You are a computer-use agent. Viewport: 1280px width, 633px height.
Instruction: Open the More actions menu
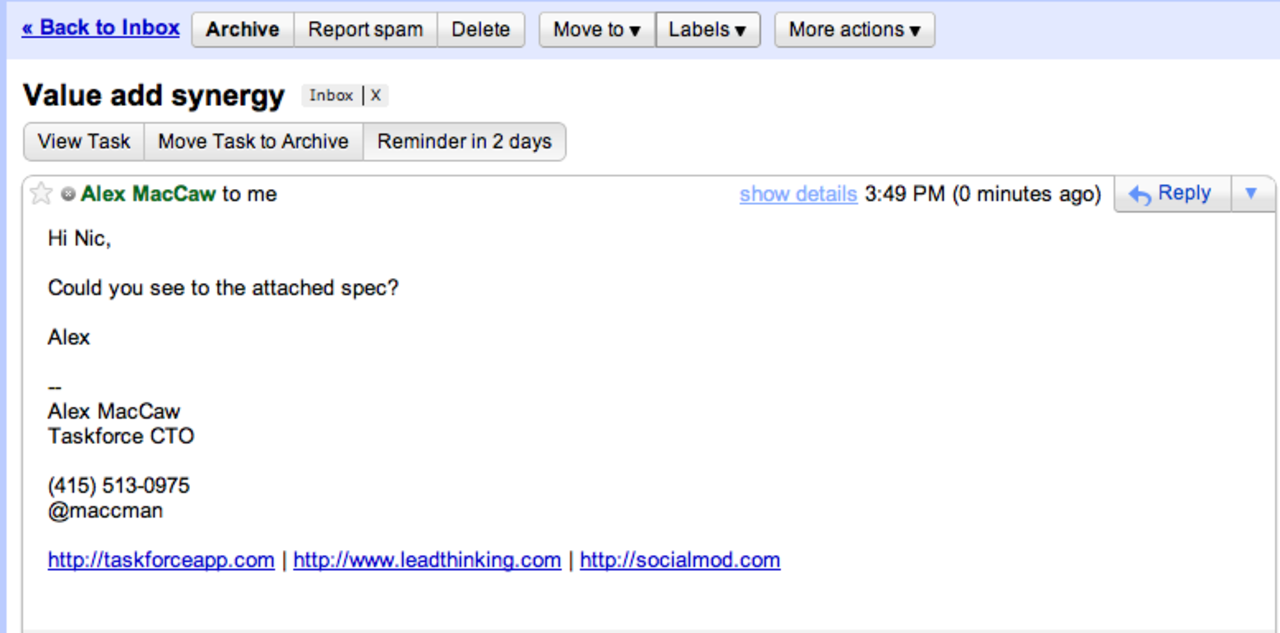[854, 30]
